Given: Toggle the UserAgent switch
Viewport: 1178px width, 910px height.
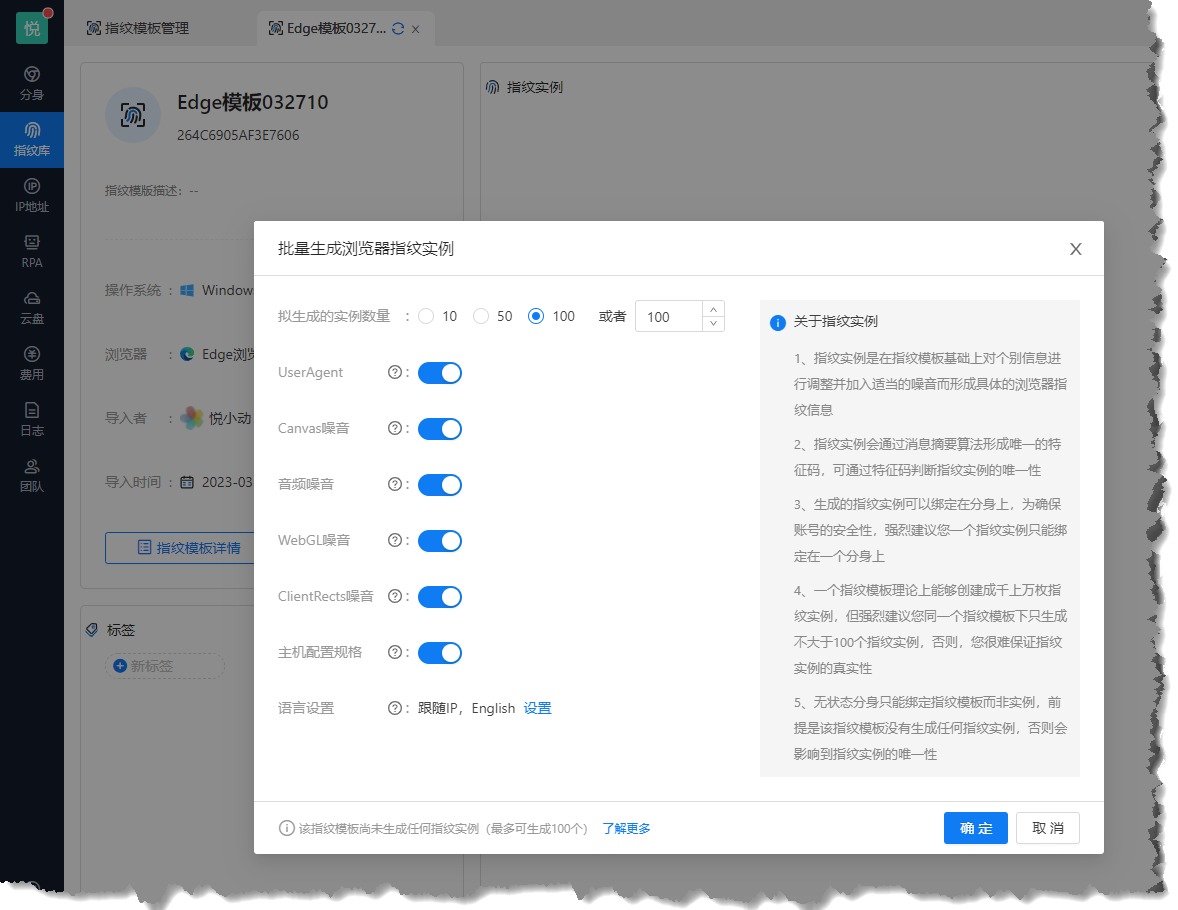Looking at the screenshot, I should [439, 373].
